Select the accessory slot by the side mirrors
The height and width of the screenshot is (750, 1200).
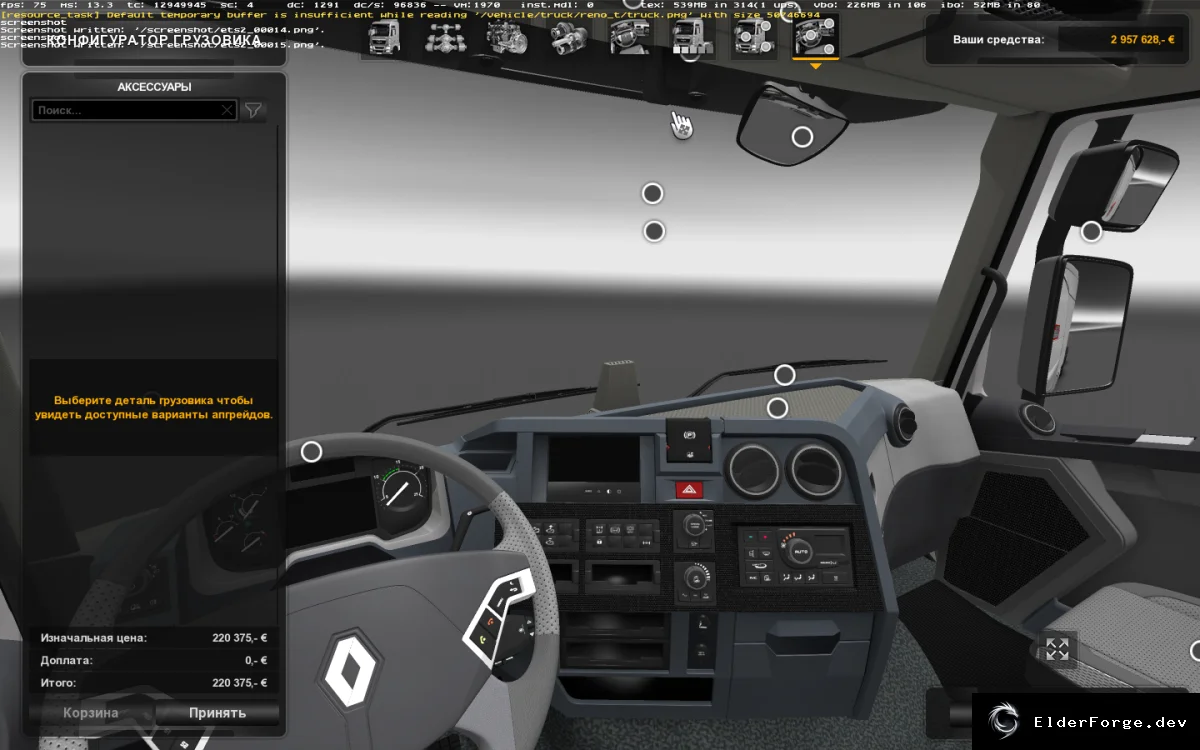1091,231
